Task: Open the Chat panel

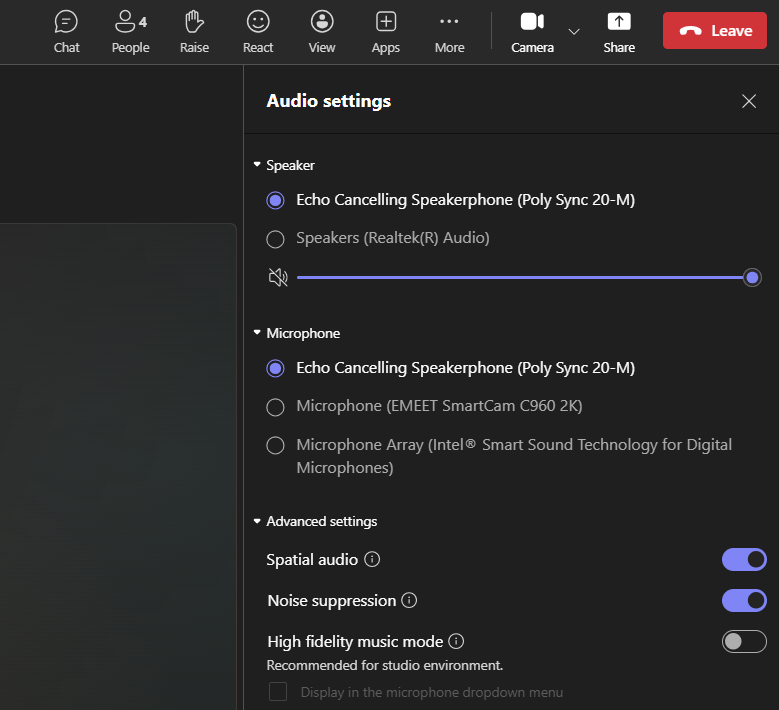Action: (x=66, y=32)
